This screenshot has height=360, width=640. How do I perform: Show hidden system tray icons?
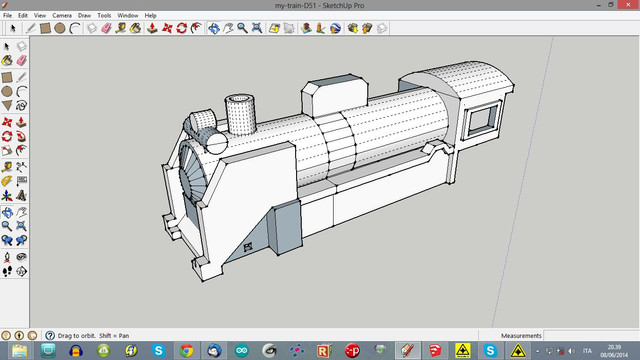(538, 351)
